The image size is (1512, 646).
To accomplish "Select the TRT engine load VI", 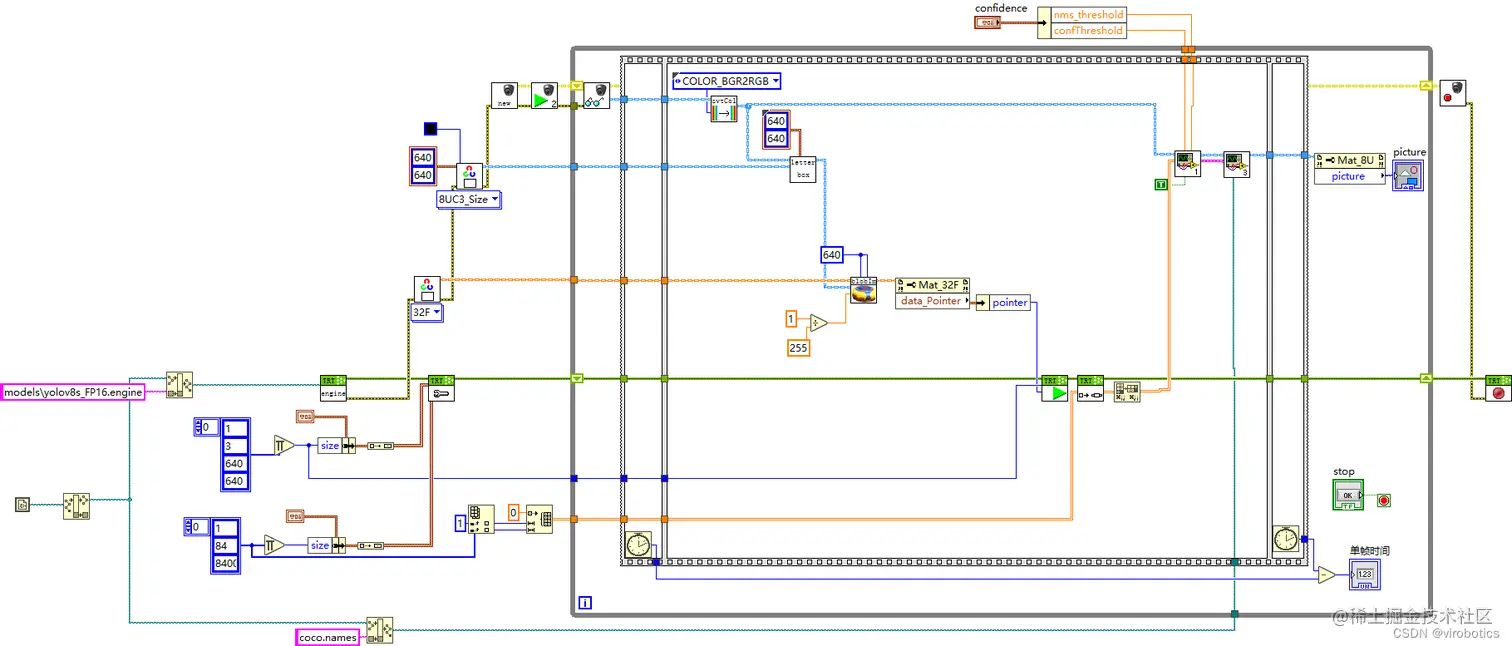I will coord(333,387).
